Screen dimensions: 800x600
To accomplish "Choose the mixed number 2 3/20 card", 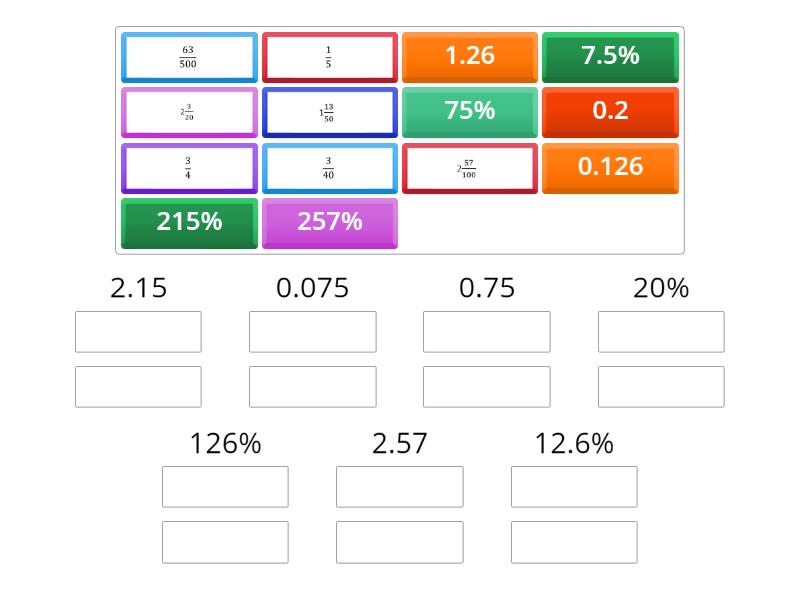I will click(x=188, y=112).
